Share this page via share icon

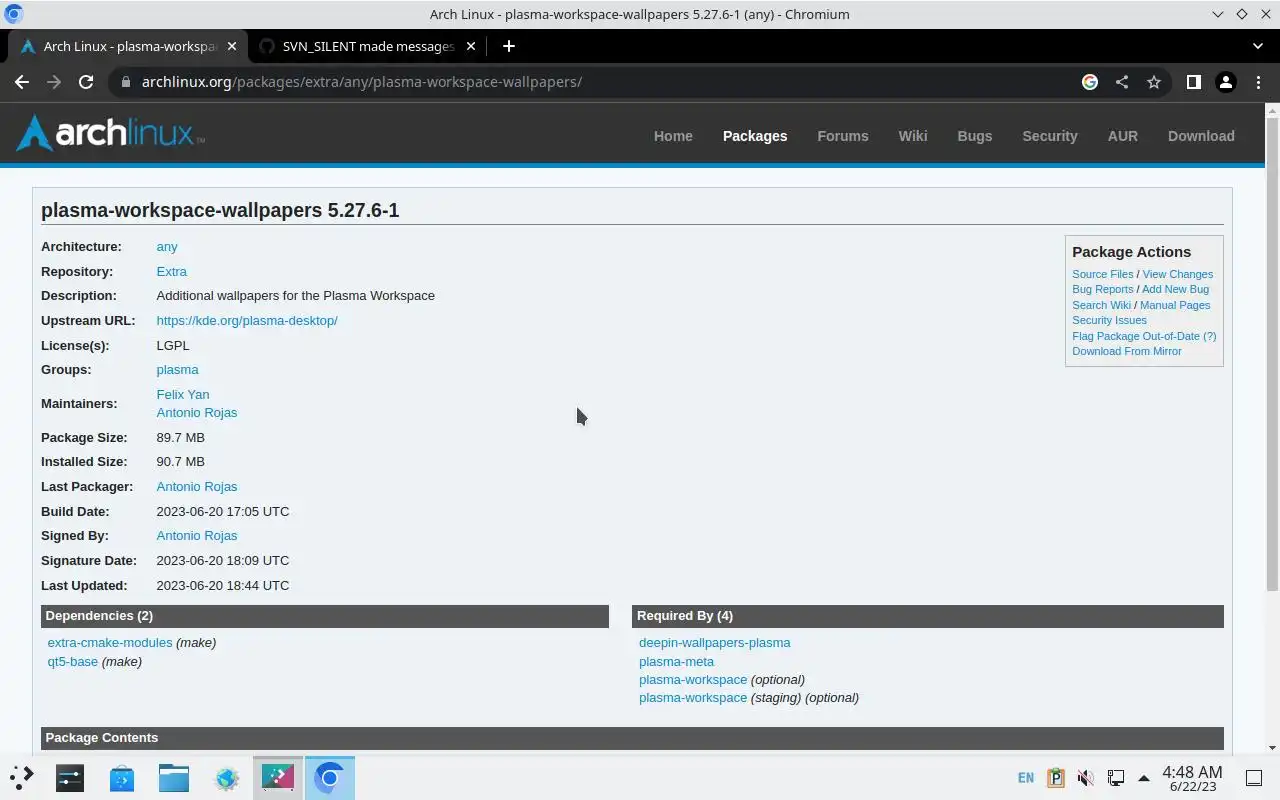[1122, 82]
